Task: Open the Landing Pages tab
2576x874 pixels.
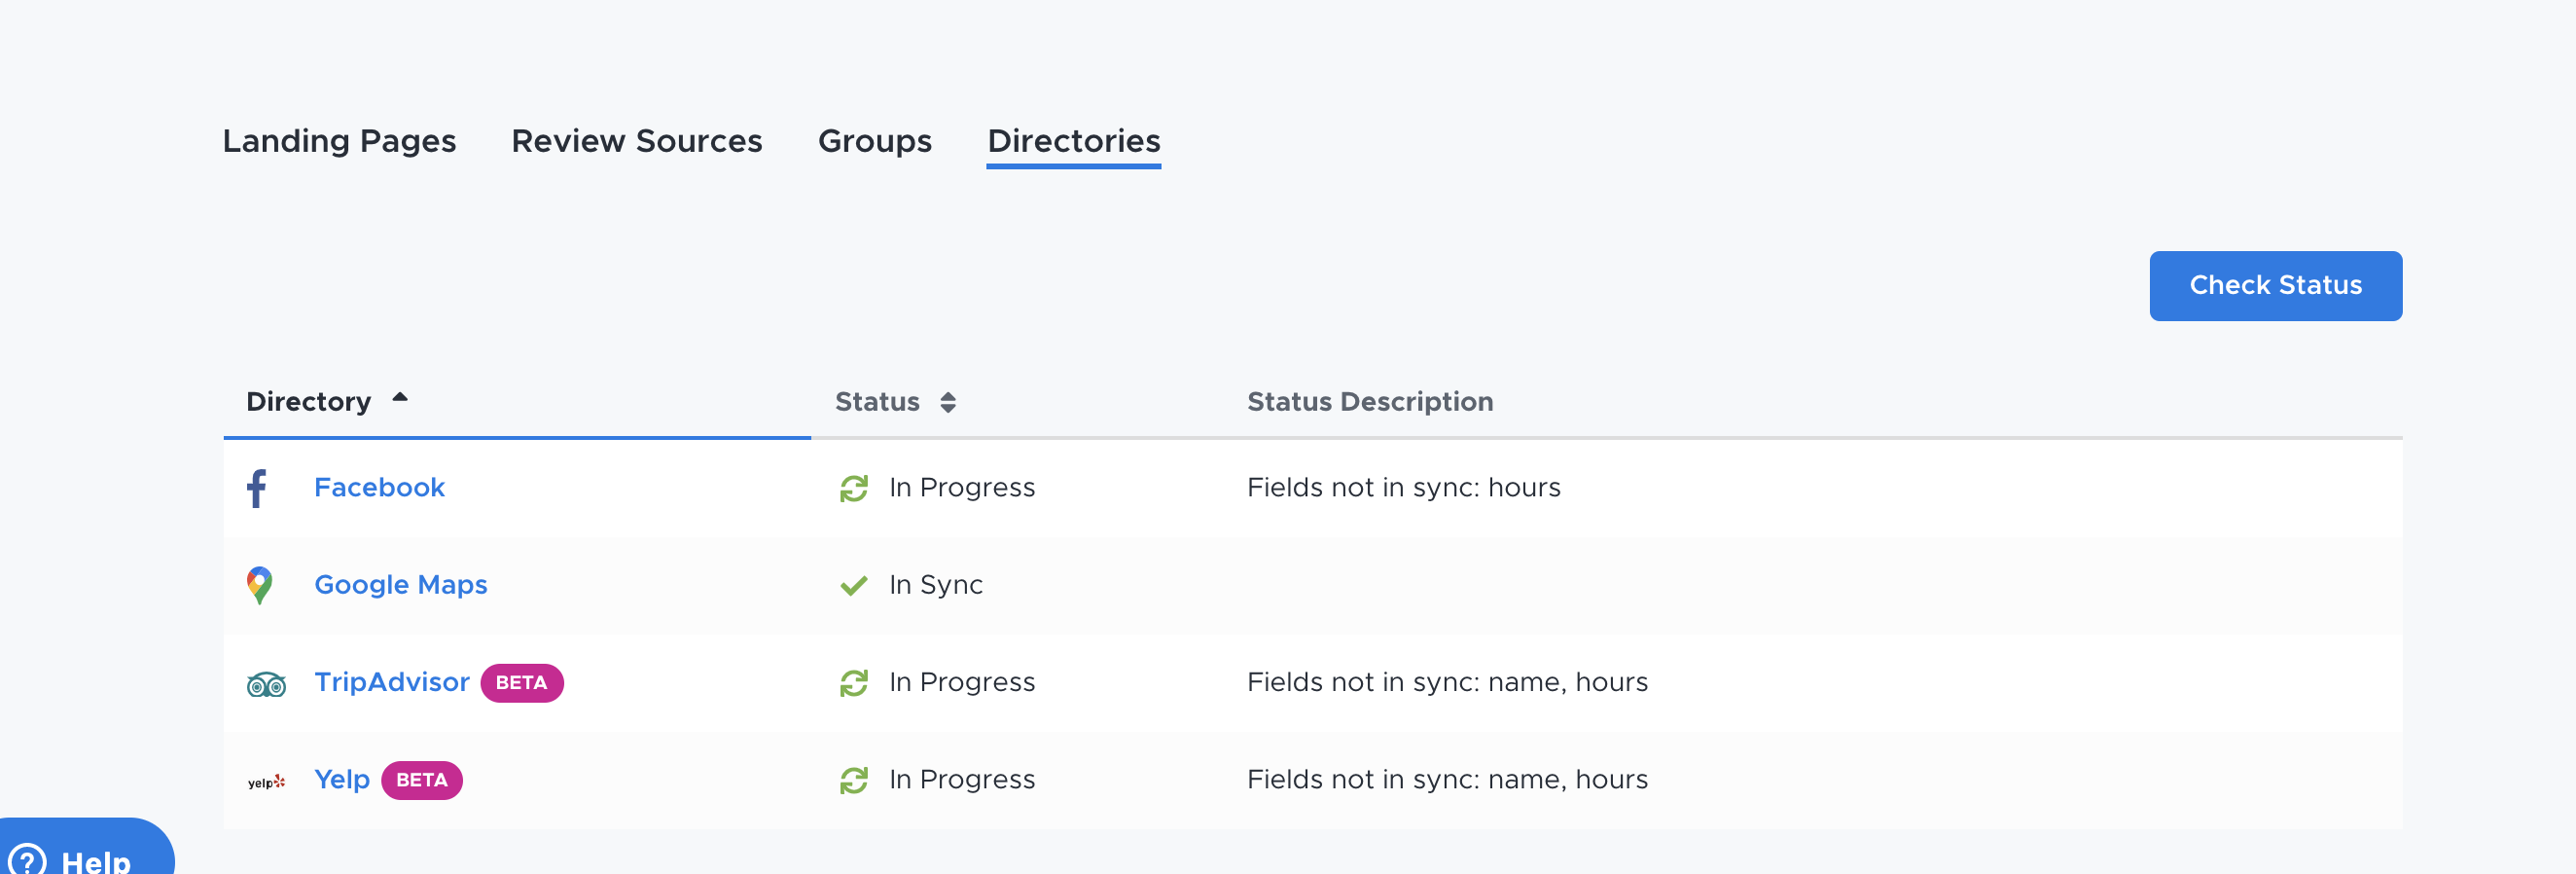Action: [x=339, y=141]
